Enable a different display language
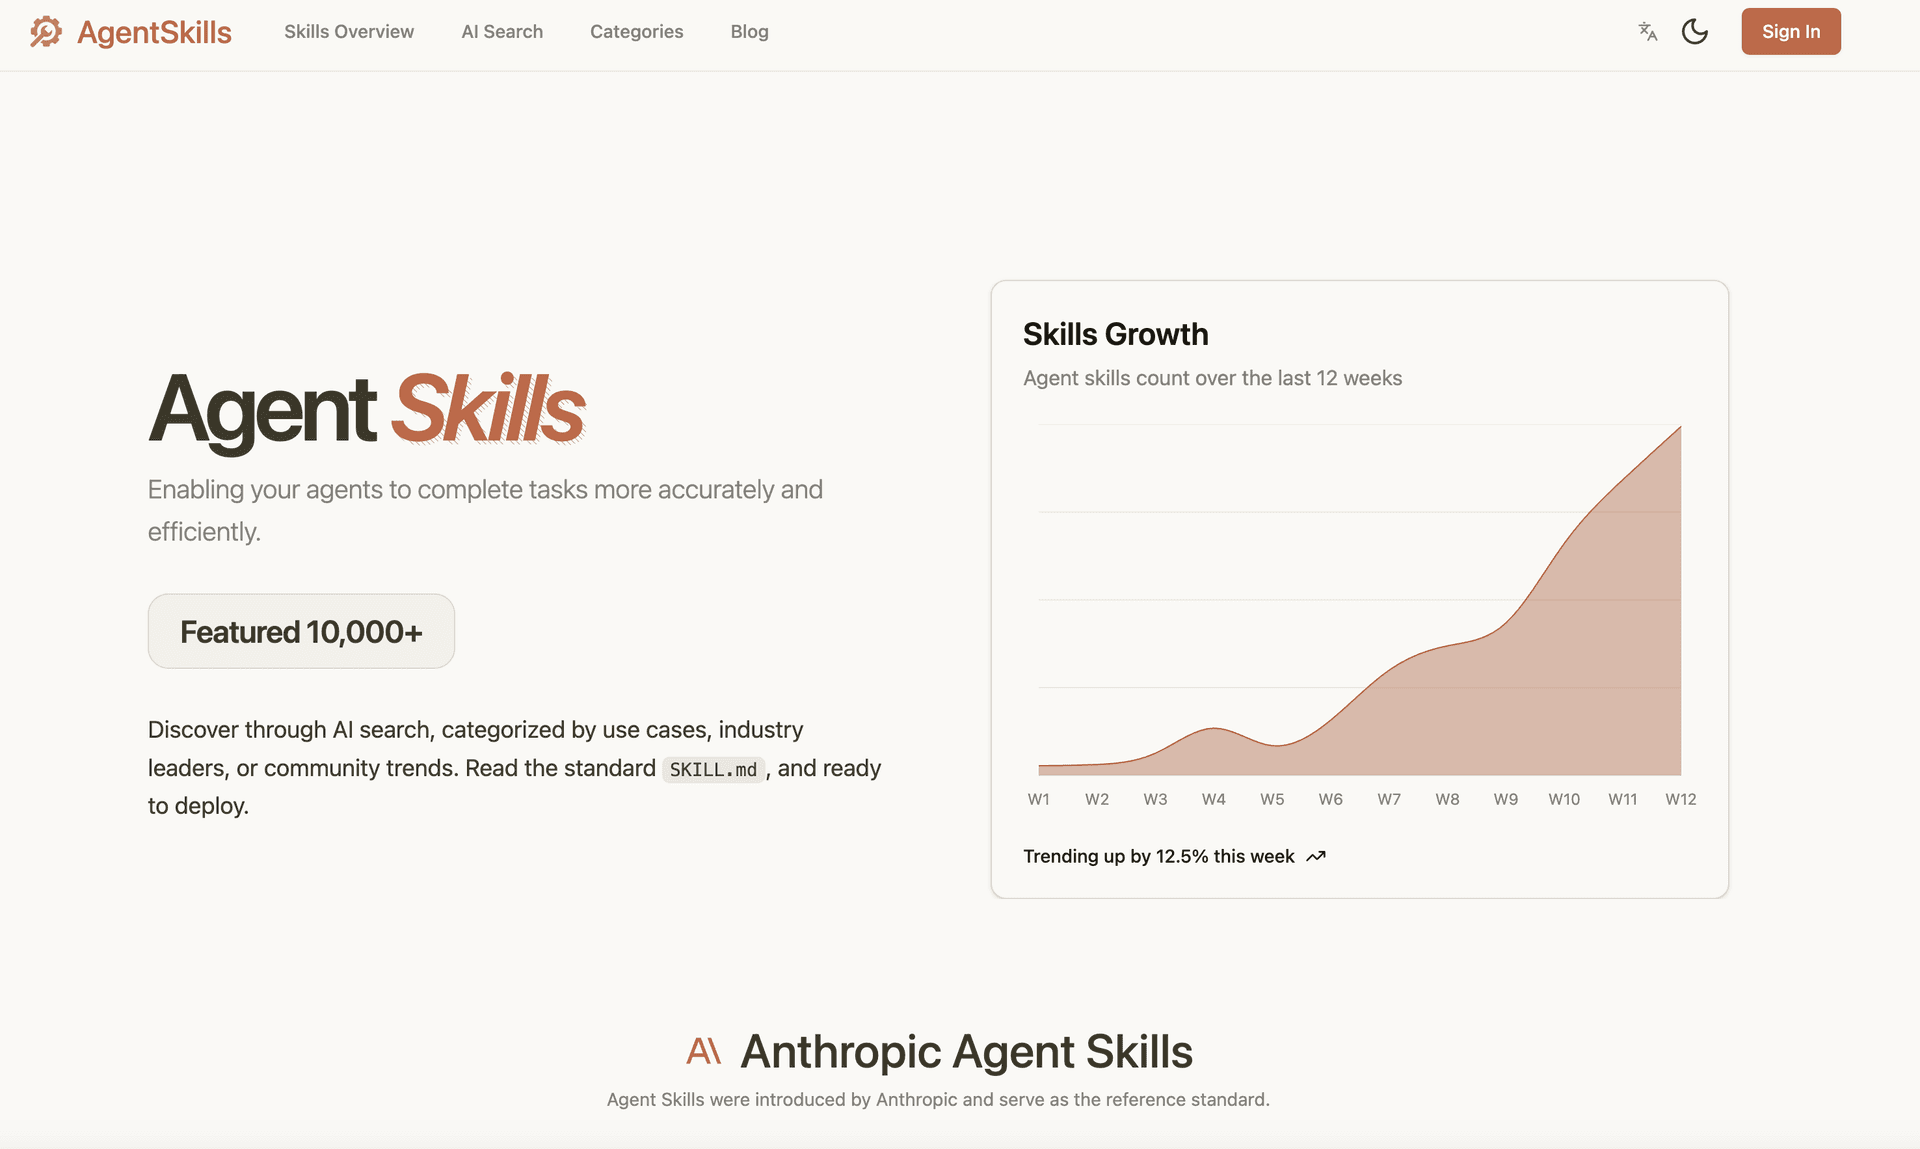Screen dimensions: 1920x1149 1647,31
